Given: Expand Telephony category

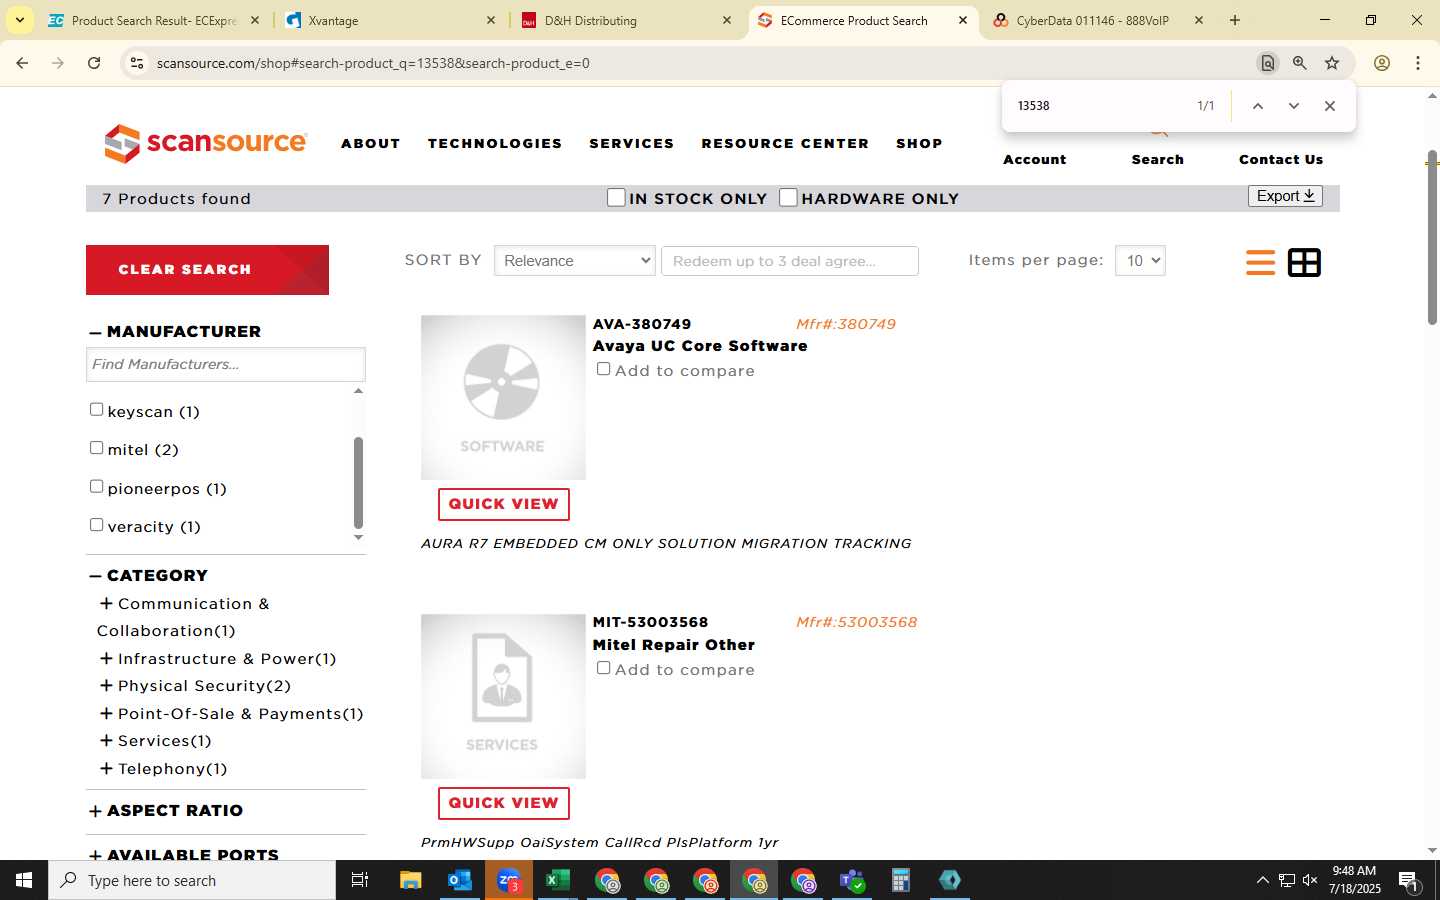Looking at the screenshot, I should pyautogui.click(x=105, y=768).
